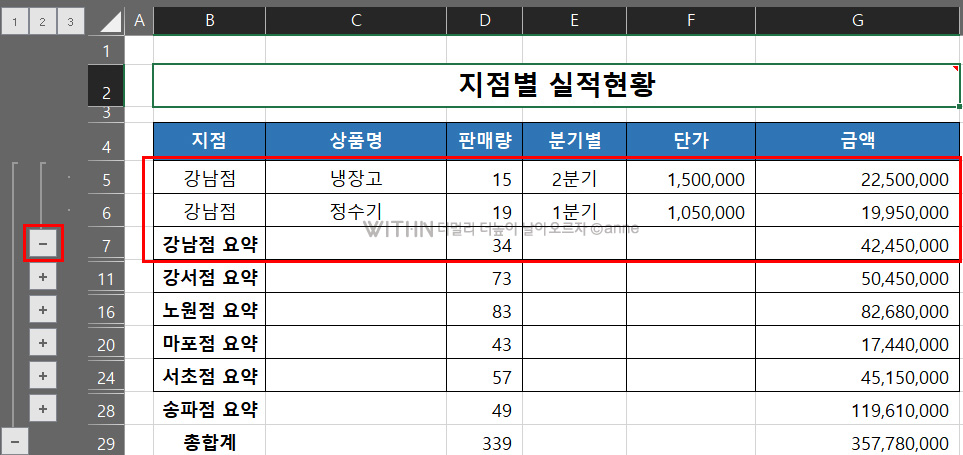Image resolution: width=963 pixels, height=455 pixels.
Task: Select row 29 header
Action: tap(106, 441)
